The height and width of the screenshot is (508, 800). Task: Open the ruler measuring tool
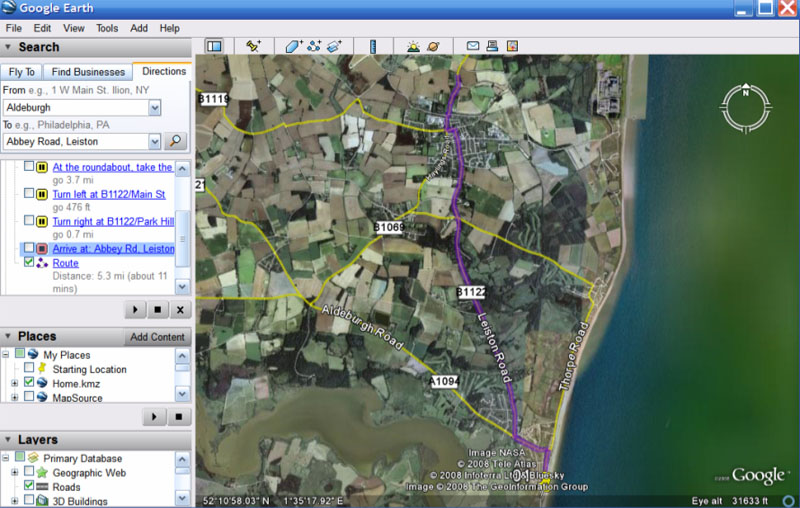point(373,46)
